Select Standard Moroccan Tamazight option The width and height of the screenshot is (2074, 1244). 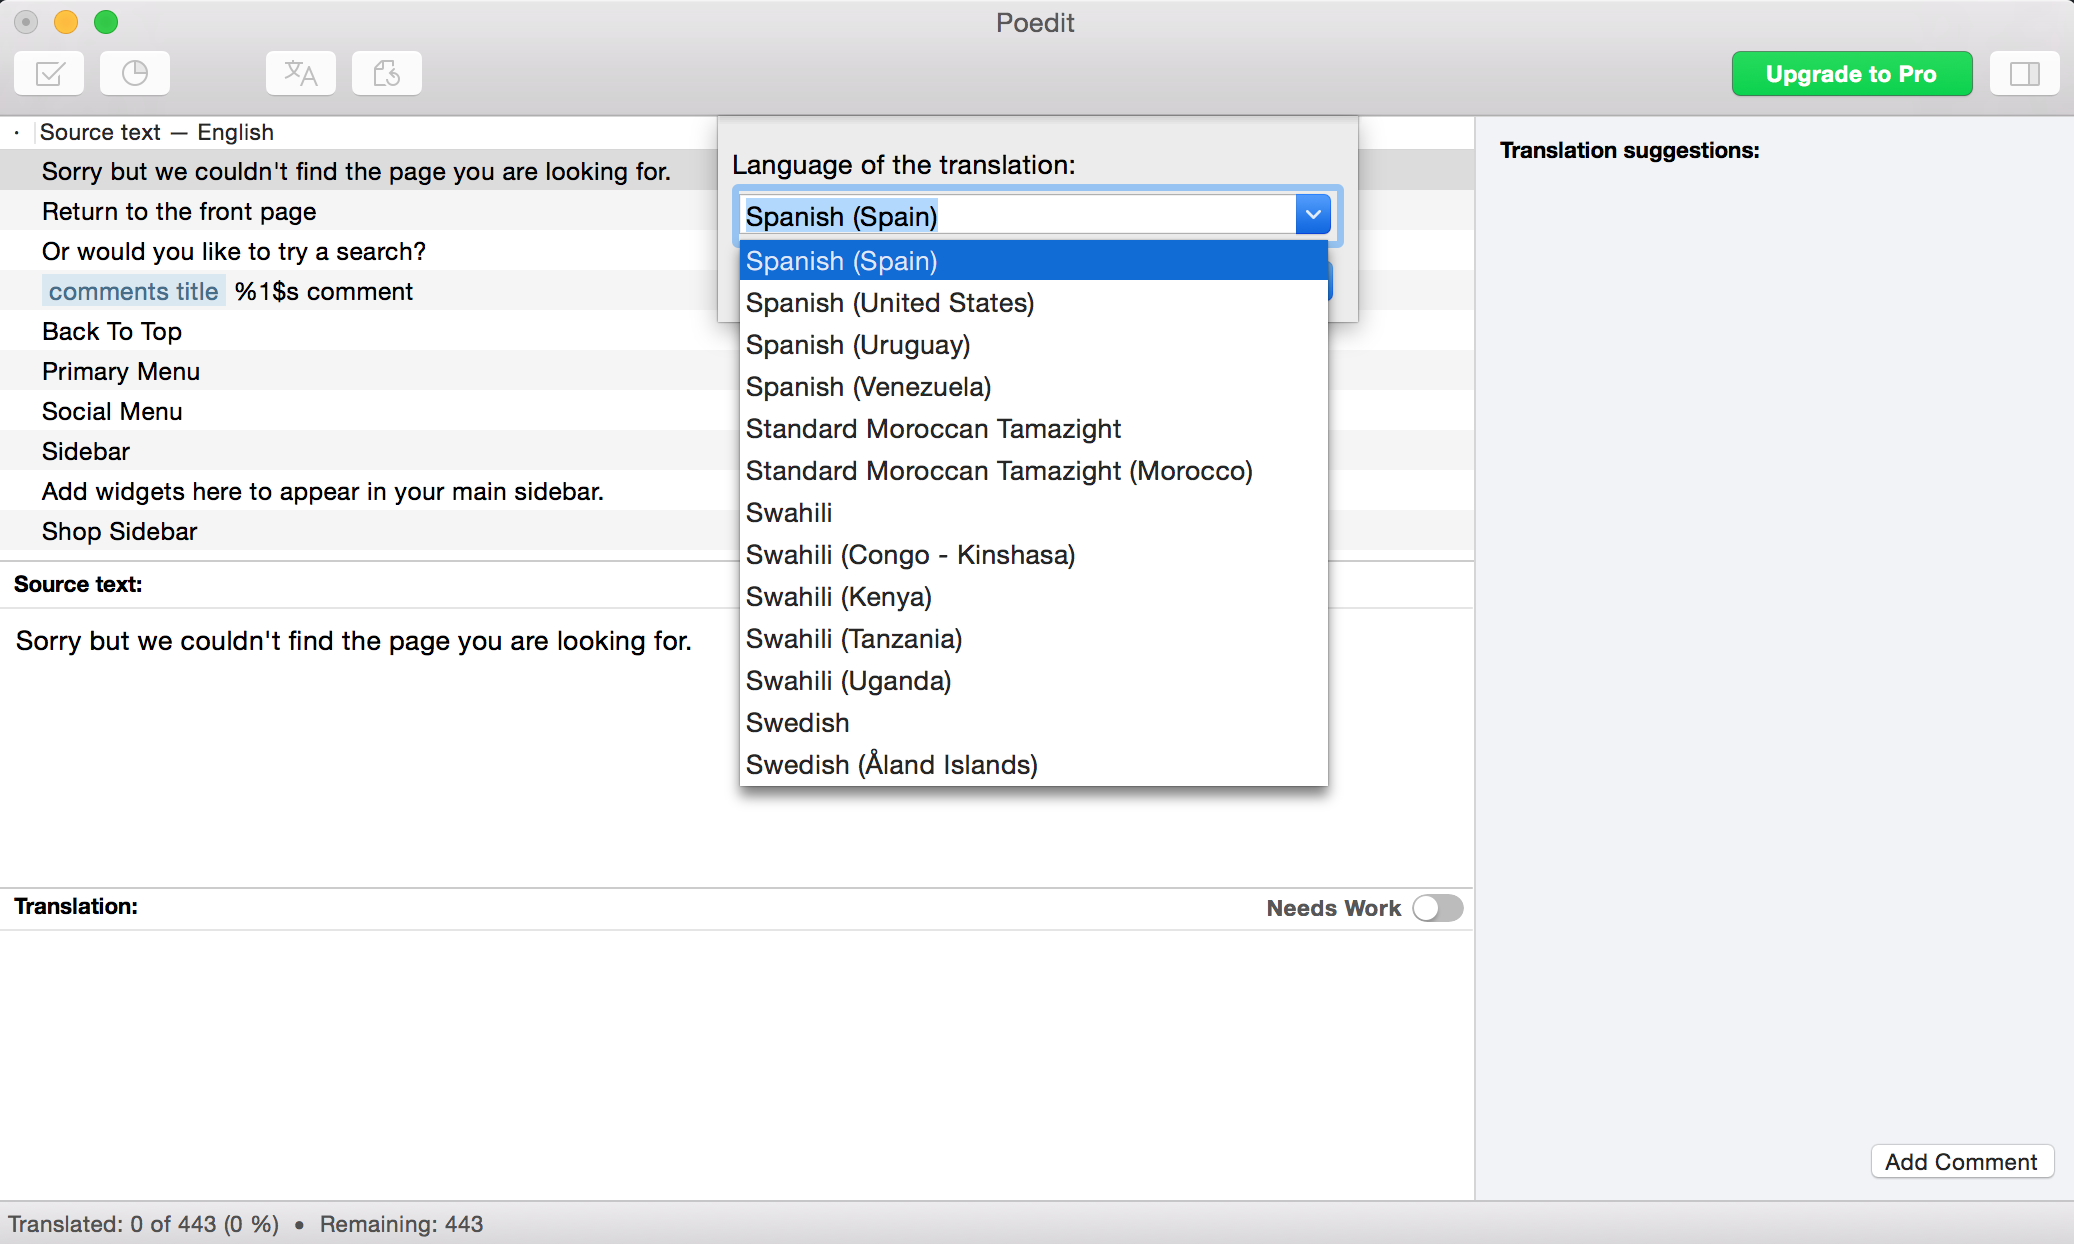coord(1033,429)
